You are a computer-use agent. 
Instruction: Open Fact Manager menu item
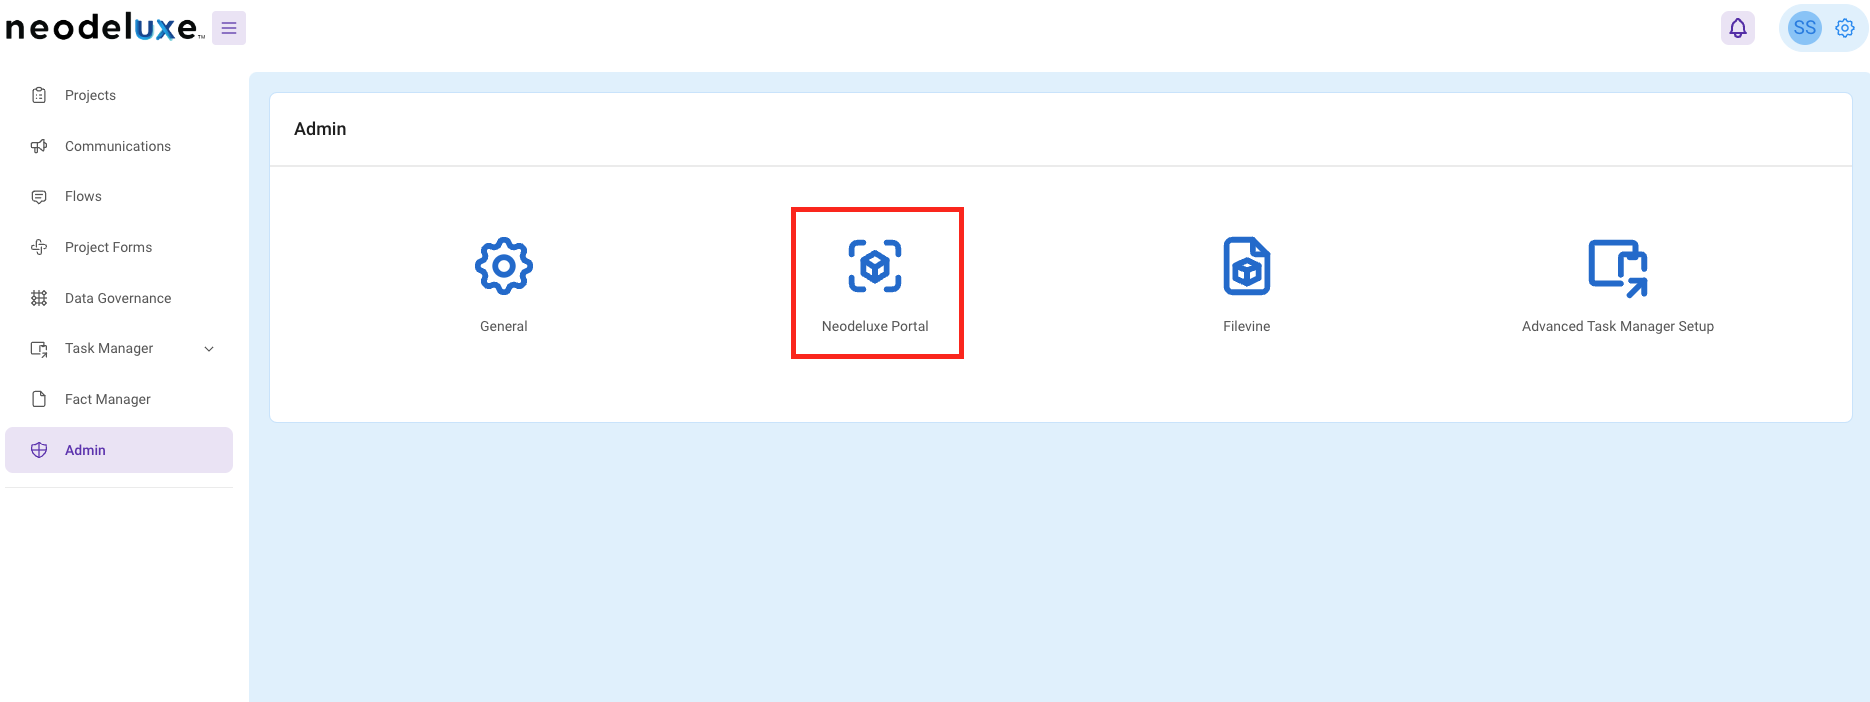pyautogui.click(x=119, y=399)
